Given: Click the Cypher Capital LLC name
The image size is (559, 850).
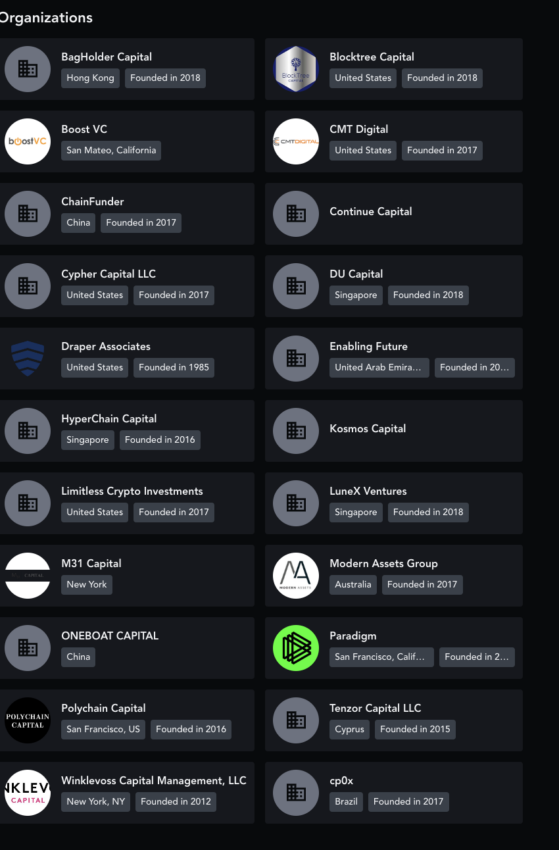Looking at the screenshot, I should [108, 274].
